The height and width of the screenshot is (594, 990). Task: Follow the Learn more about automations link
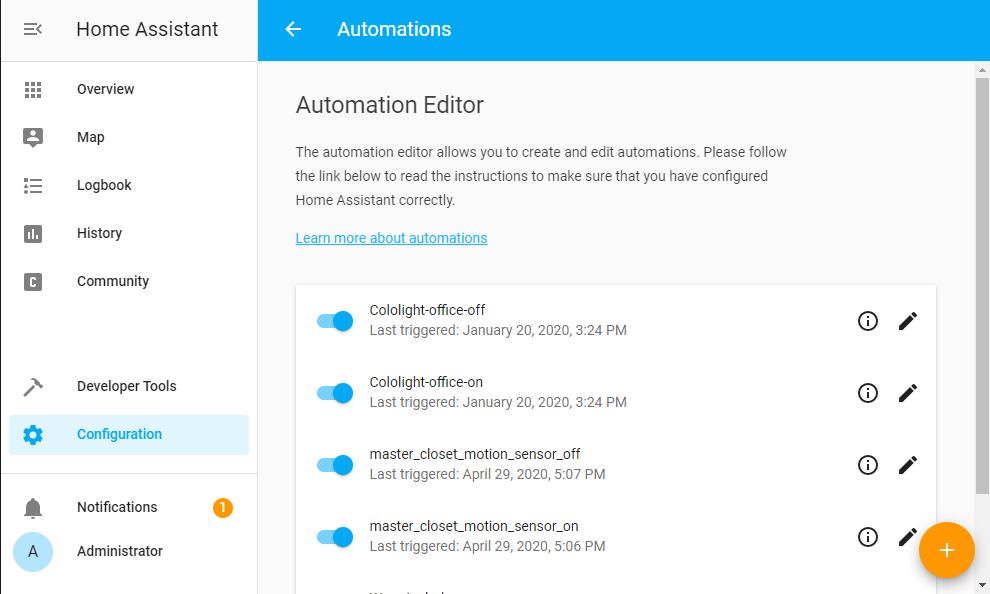tap(391, 238)
